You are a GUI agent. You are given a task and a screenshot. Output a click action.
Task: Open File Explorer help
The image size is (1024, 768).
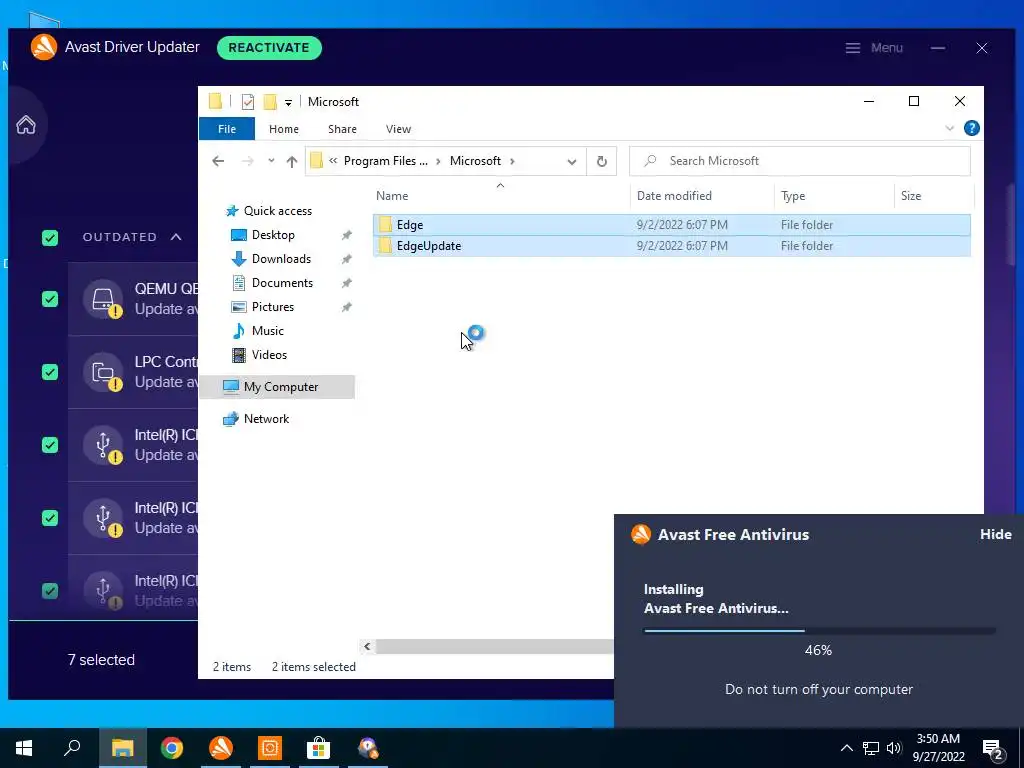coord(971,128)
